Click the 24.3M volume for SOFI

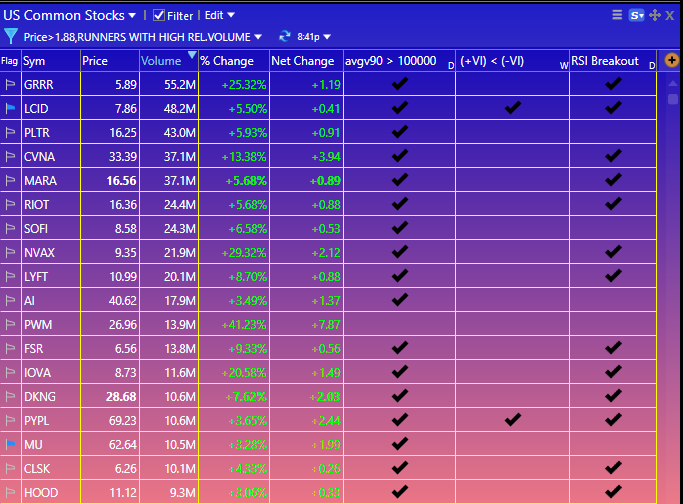(x=180, y=228)
